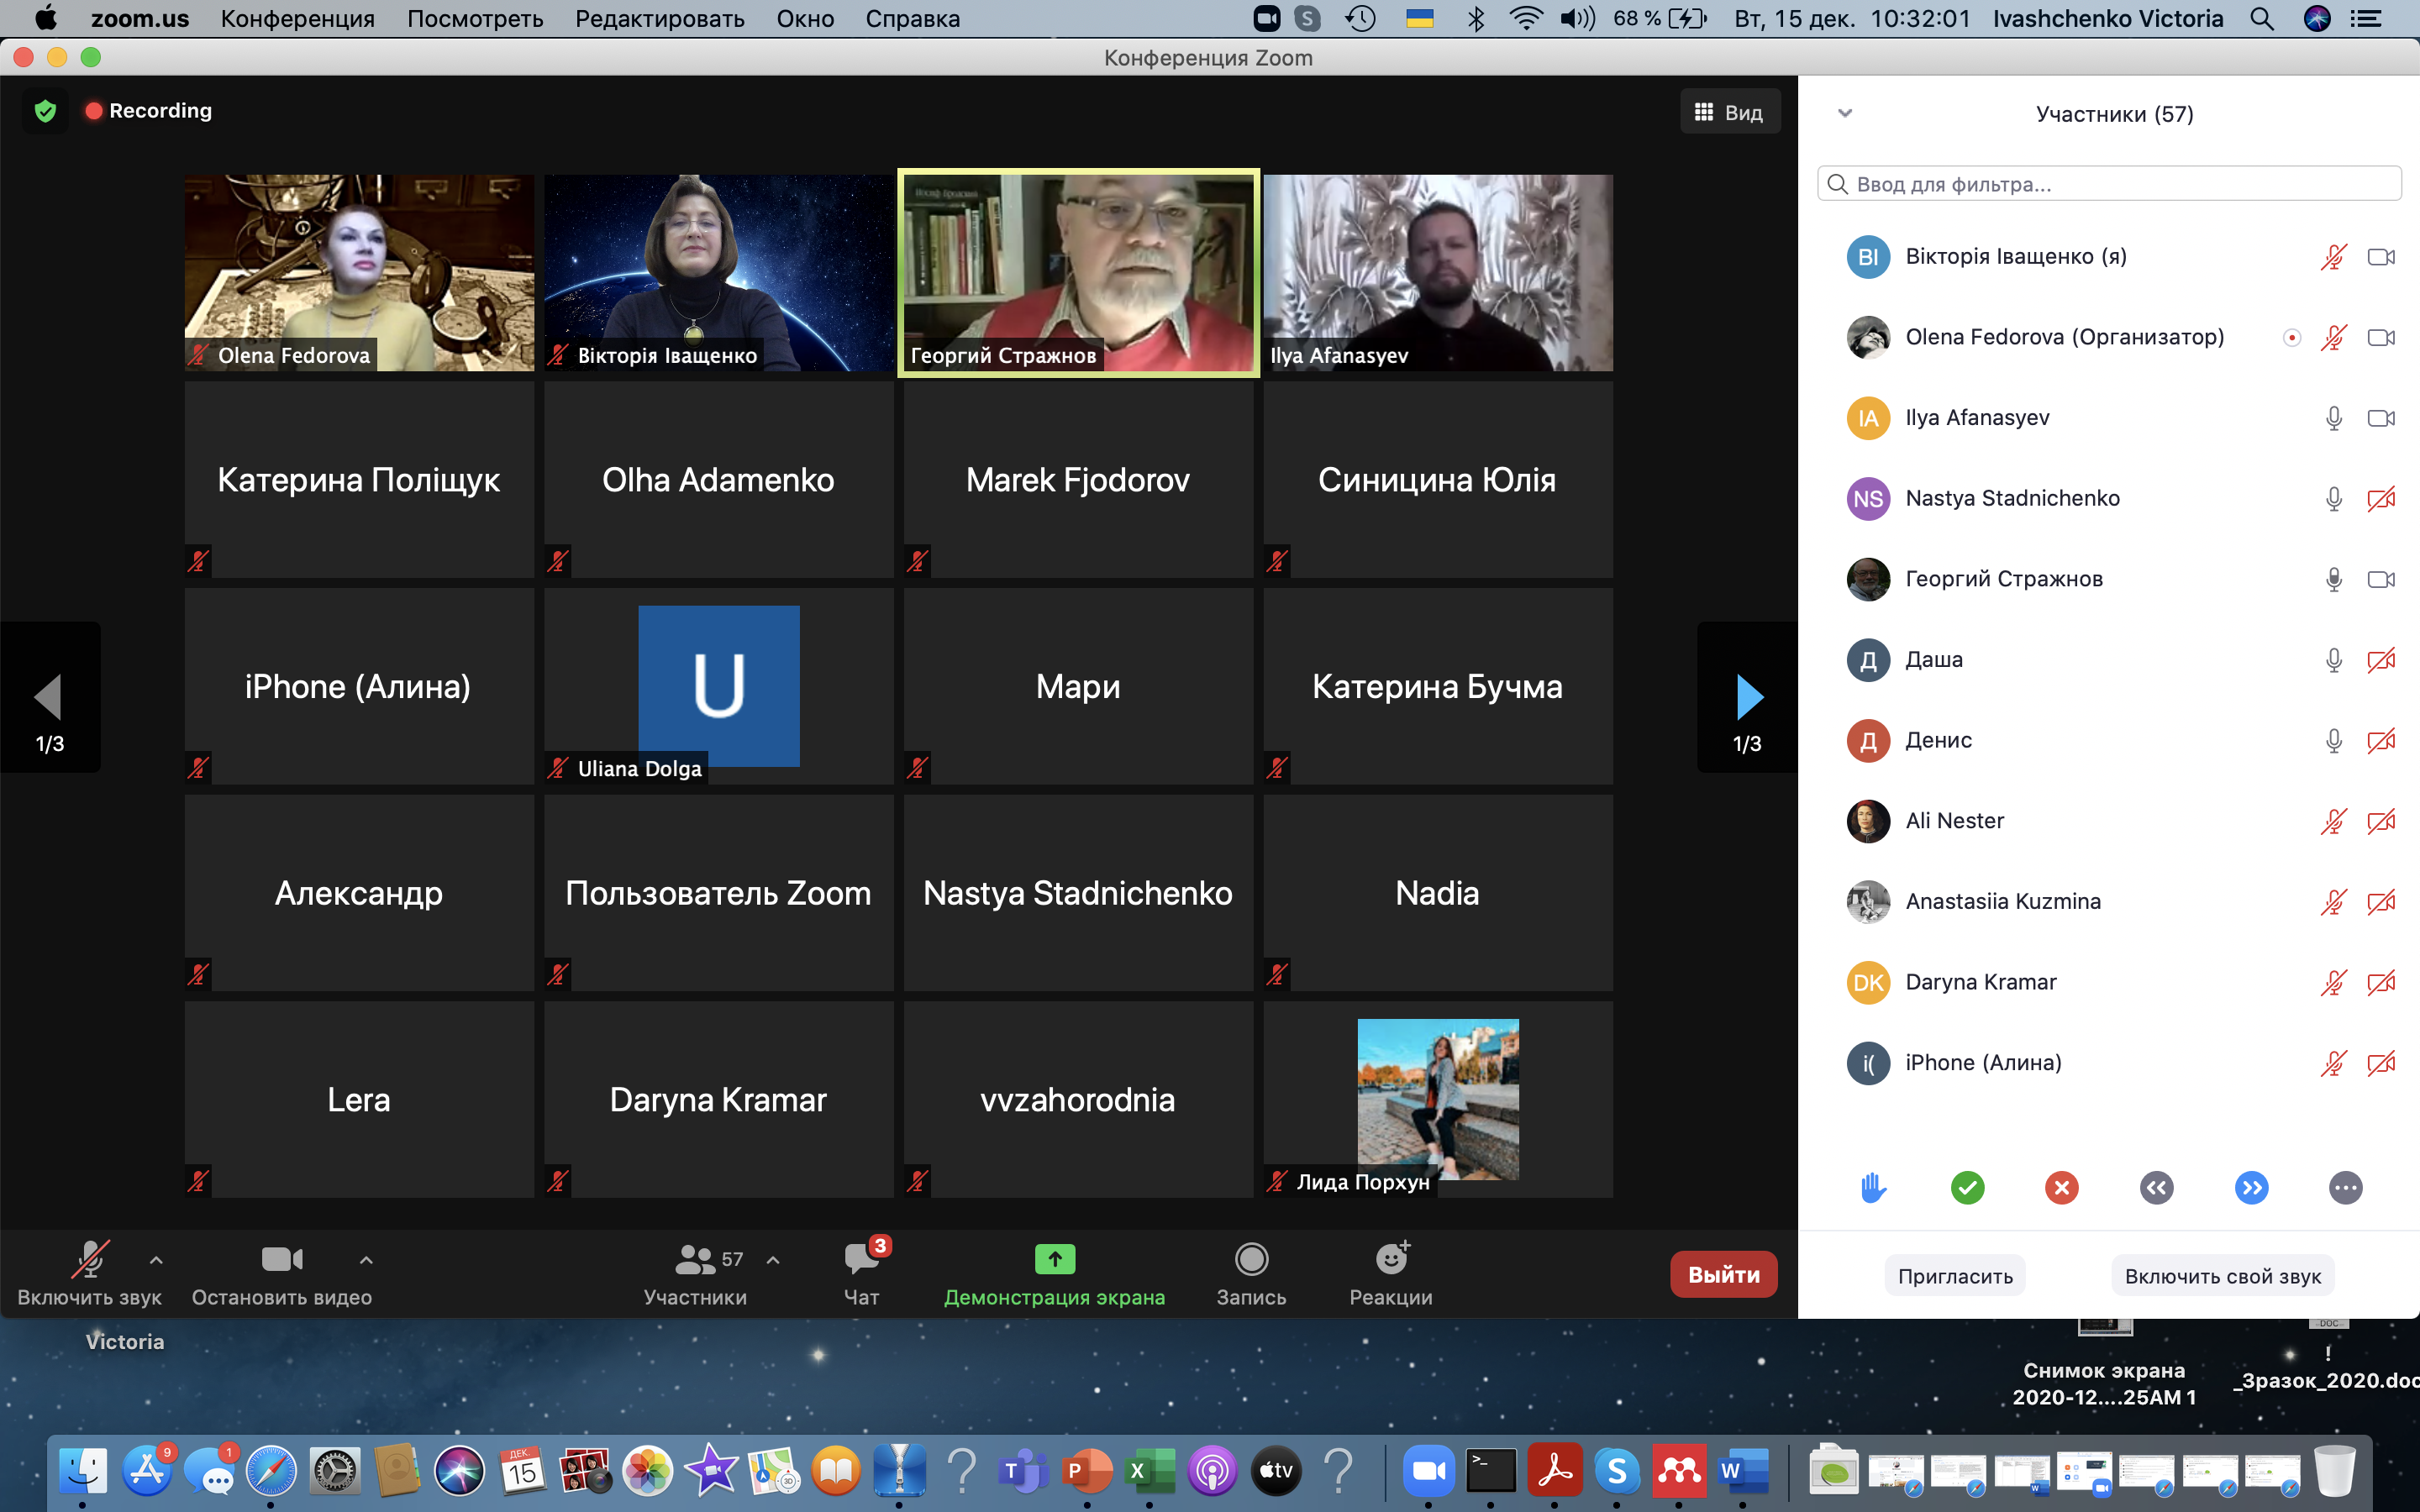Select Георгий Стражнов active speaker tile

tap(1078, 273)
